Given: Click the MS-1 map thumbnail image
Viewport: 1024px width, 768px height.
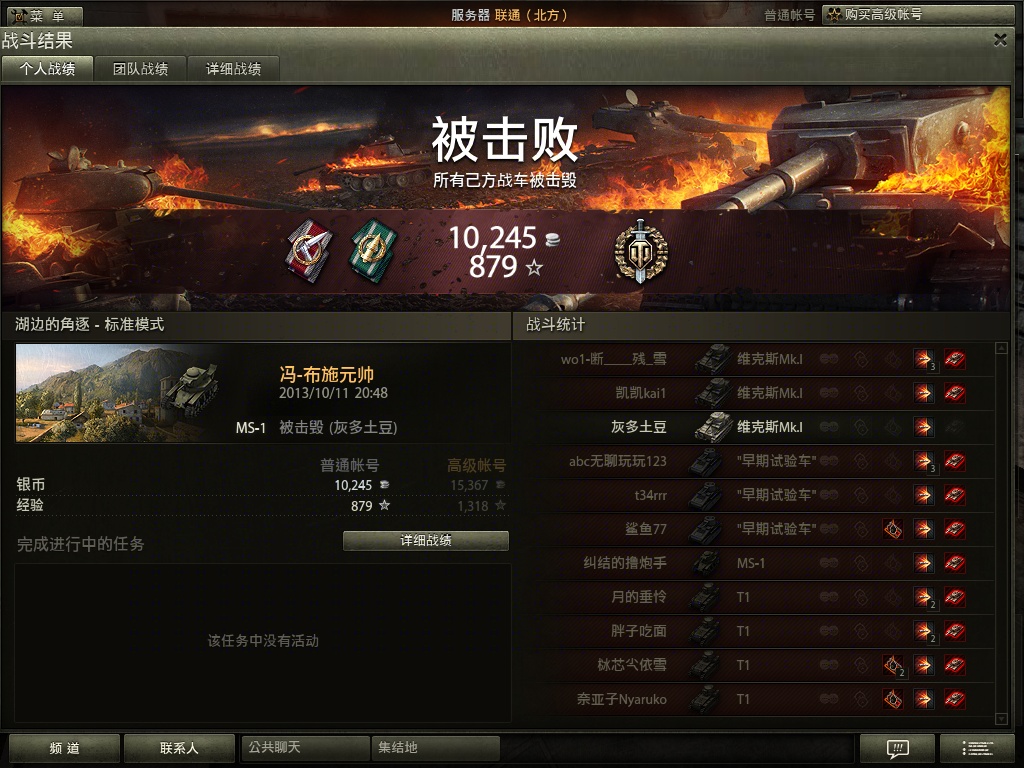Looking at the screenshot, I should [x=118, y=393].
